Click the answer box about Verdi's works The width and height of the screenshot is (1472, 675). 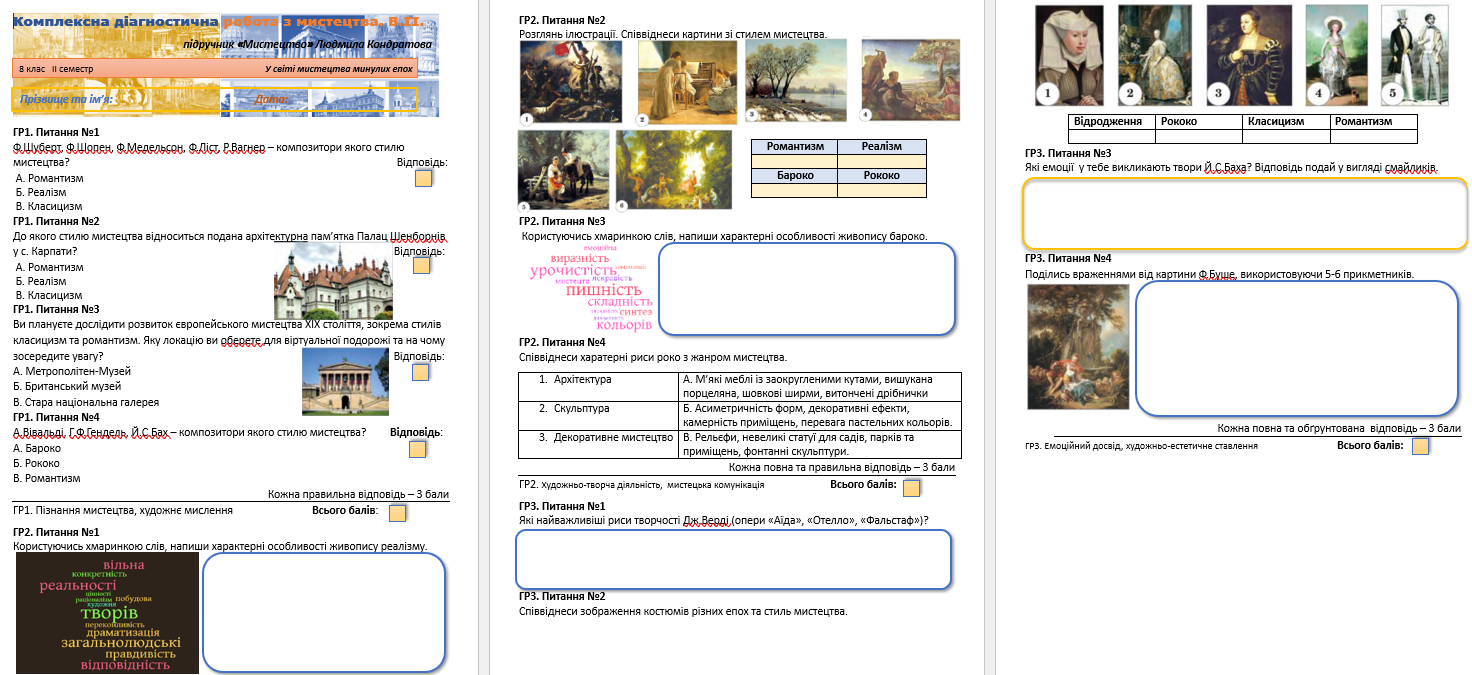pyautogui.click(x=733, y=559)
